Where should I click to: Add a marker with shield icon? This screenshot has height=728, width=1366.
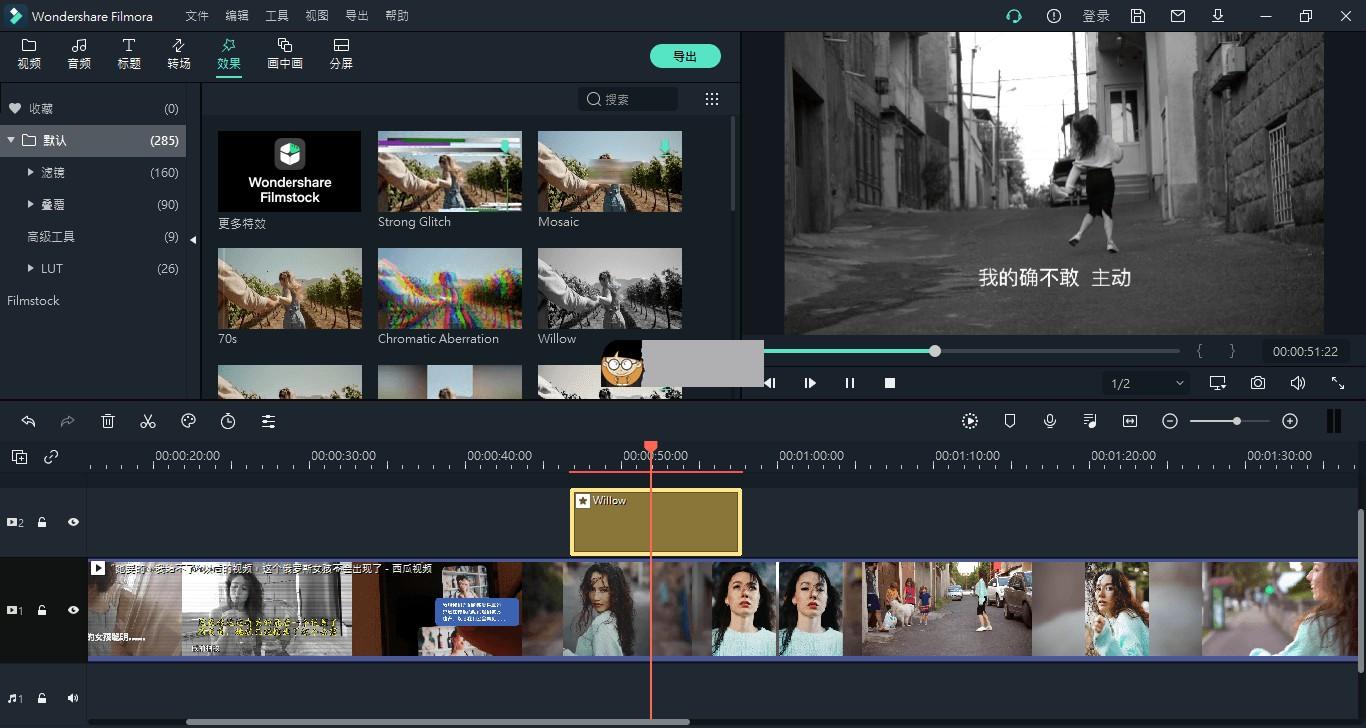(1010, 421)
